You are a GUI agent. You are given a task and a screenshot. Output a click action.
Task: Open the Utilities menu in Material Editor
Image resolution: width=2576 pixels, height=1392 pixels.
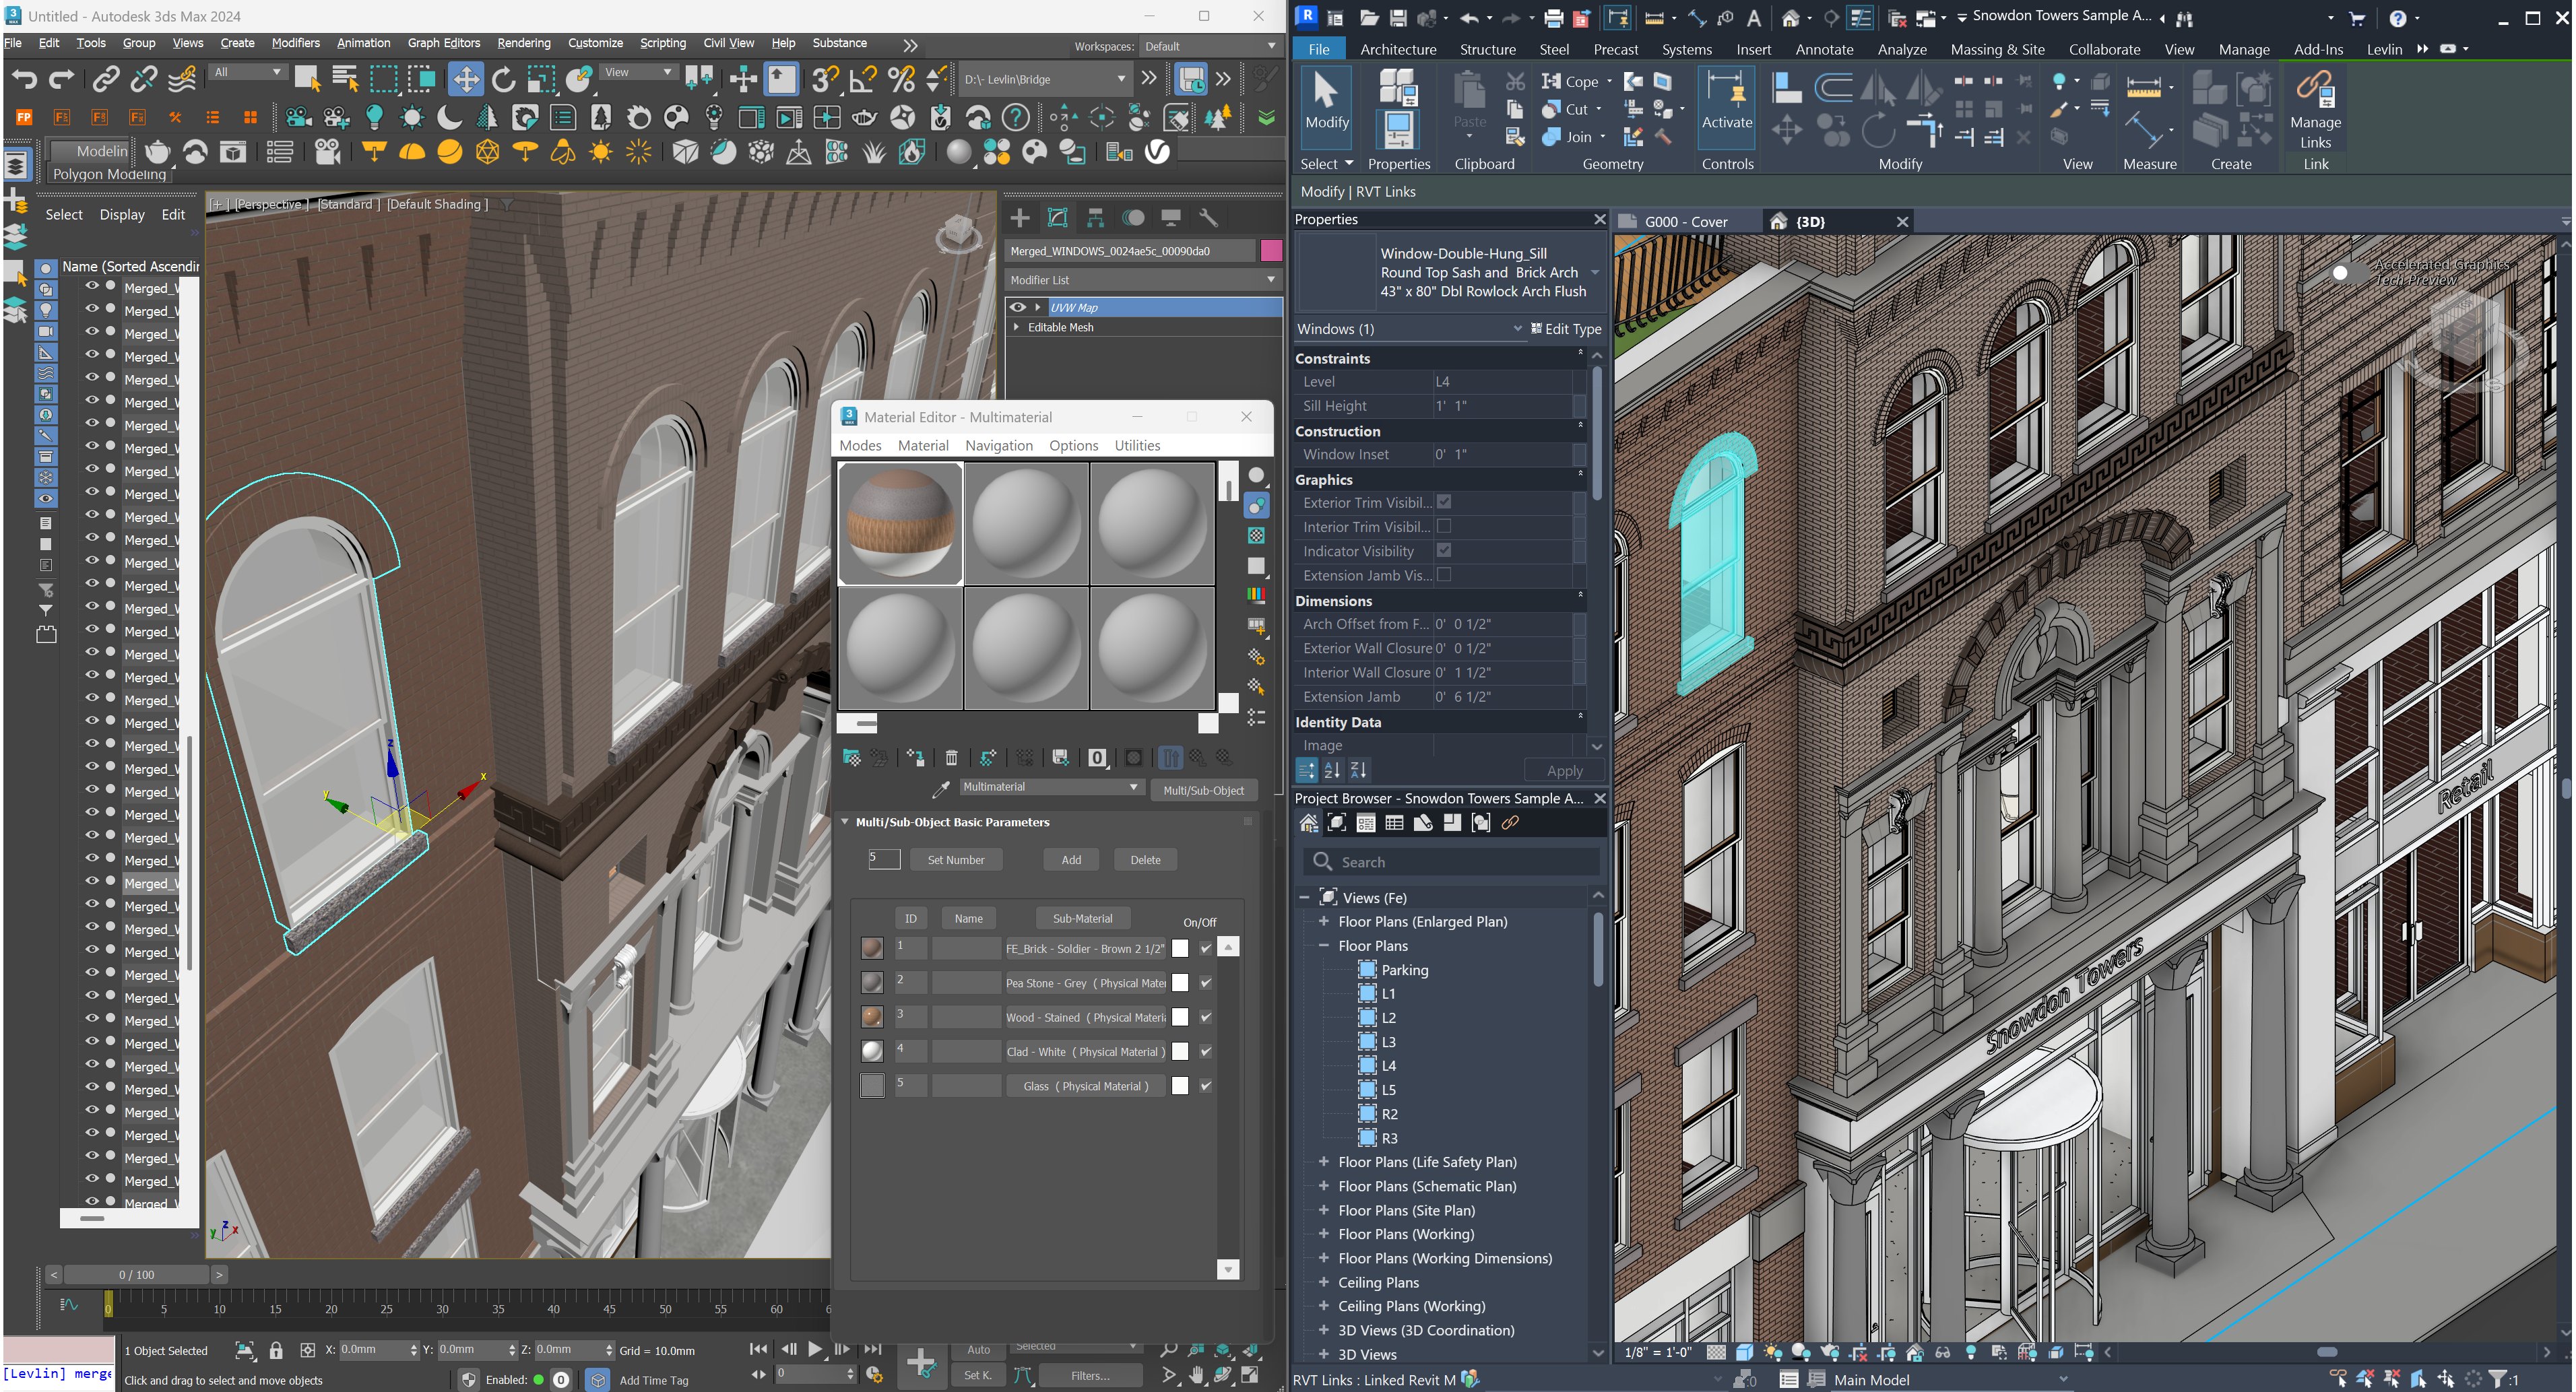point(1137,445)
